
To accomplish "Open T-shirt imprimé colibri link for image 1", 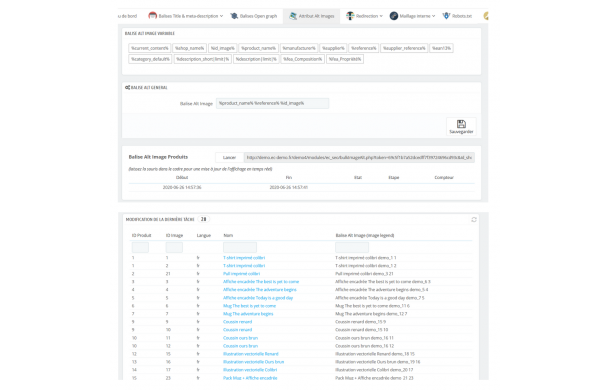I will point(244,258).
